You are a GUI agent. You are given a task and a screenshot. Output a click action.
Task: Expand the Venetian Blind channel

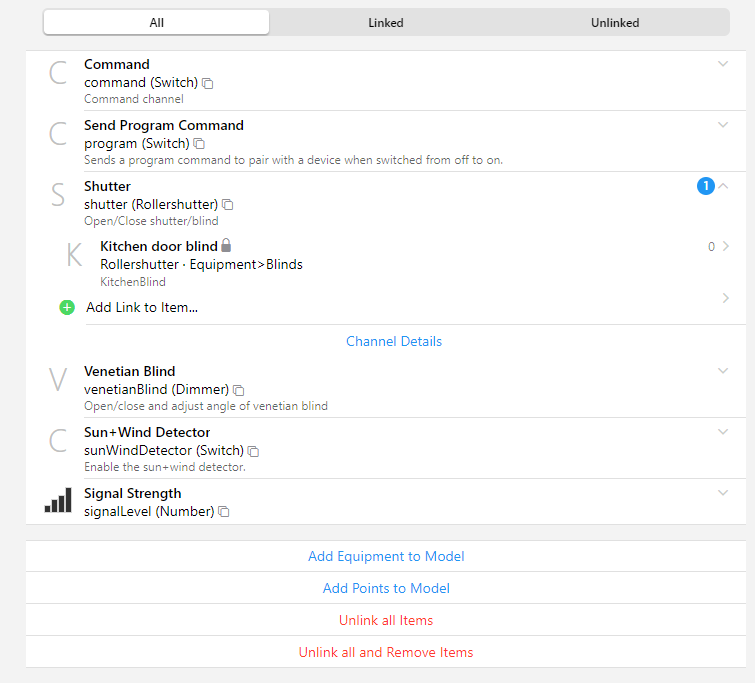723,371
